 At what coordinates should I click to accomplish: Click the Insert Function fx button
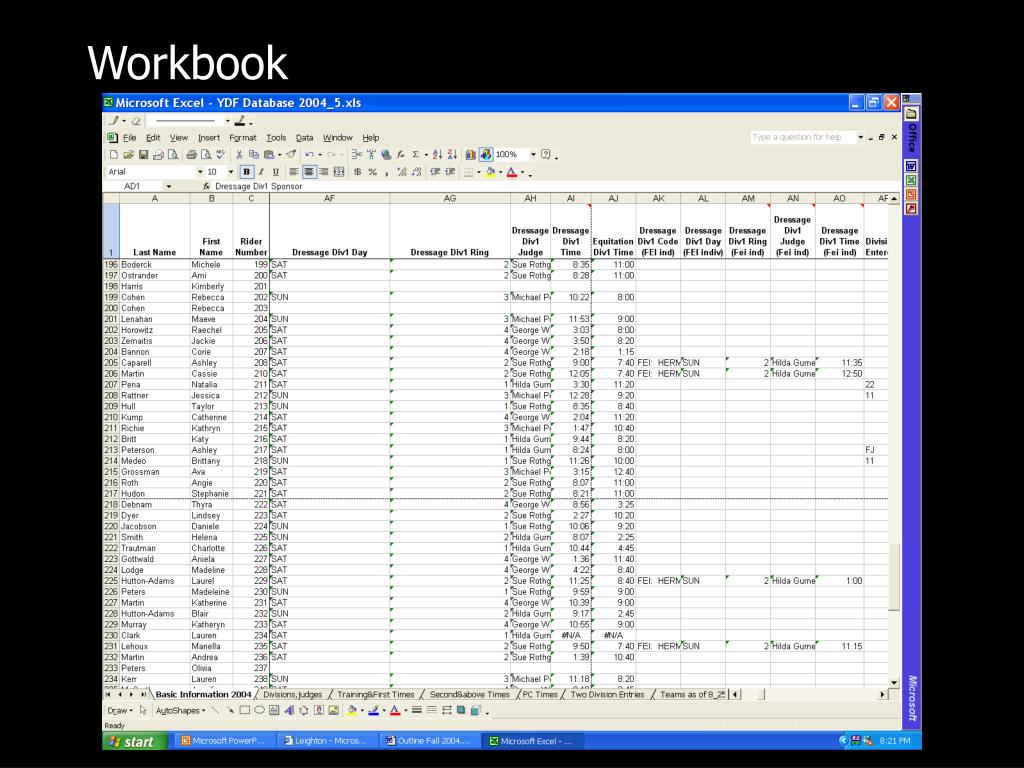(206, 187)
